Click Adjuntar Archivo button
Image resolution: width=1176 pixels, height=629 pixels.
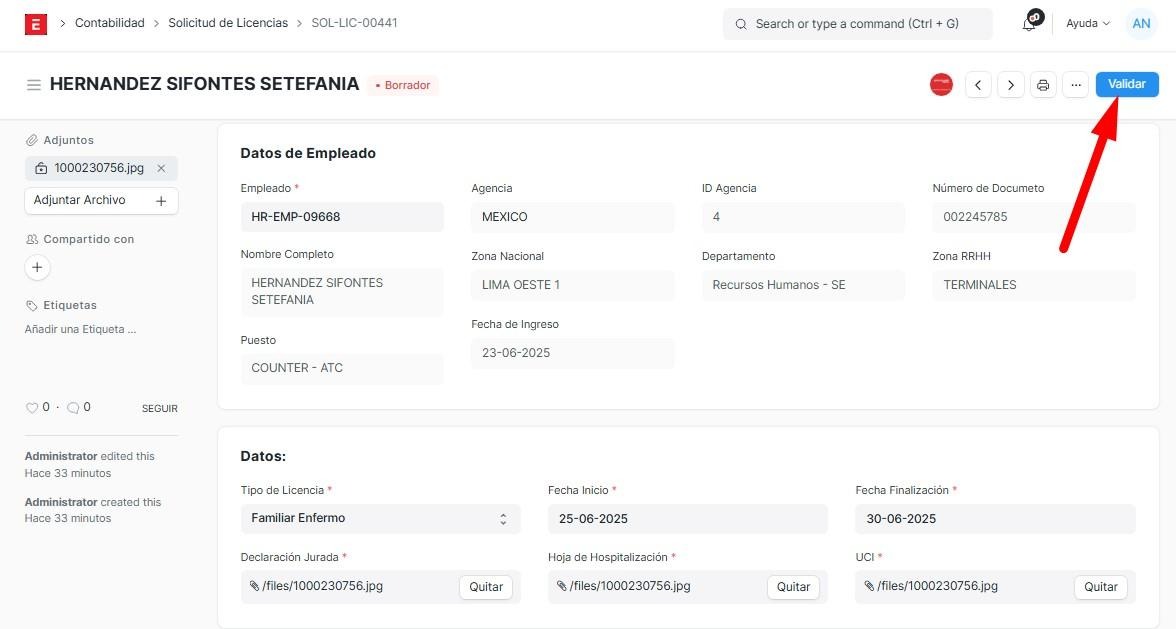pos(101,201)
